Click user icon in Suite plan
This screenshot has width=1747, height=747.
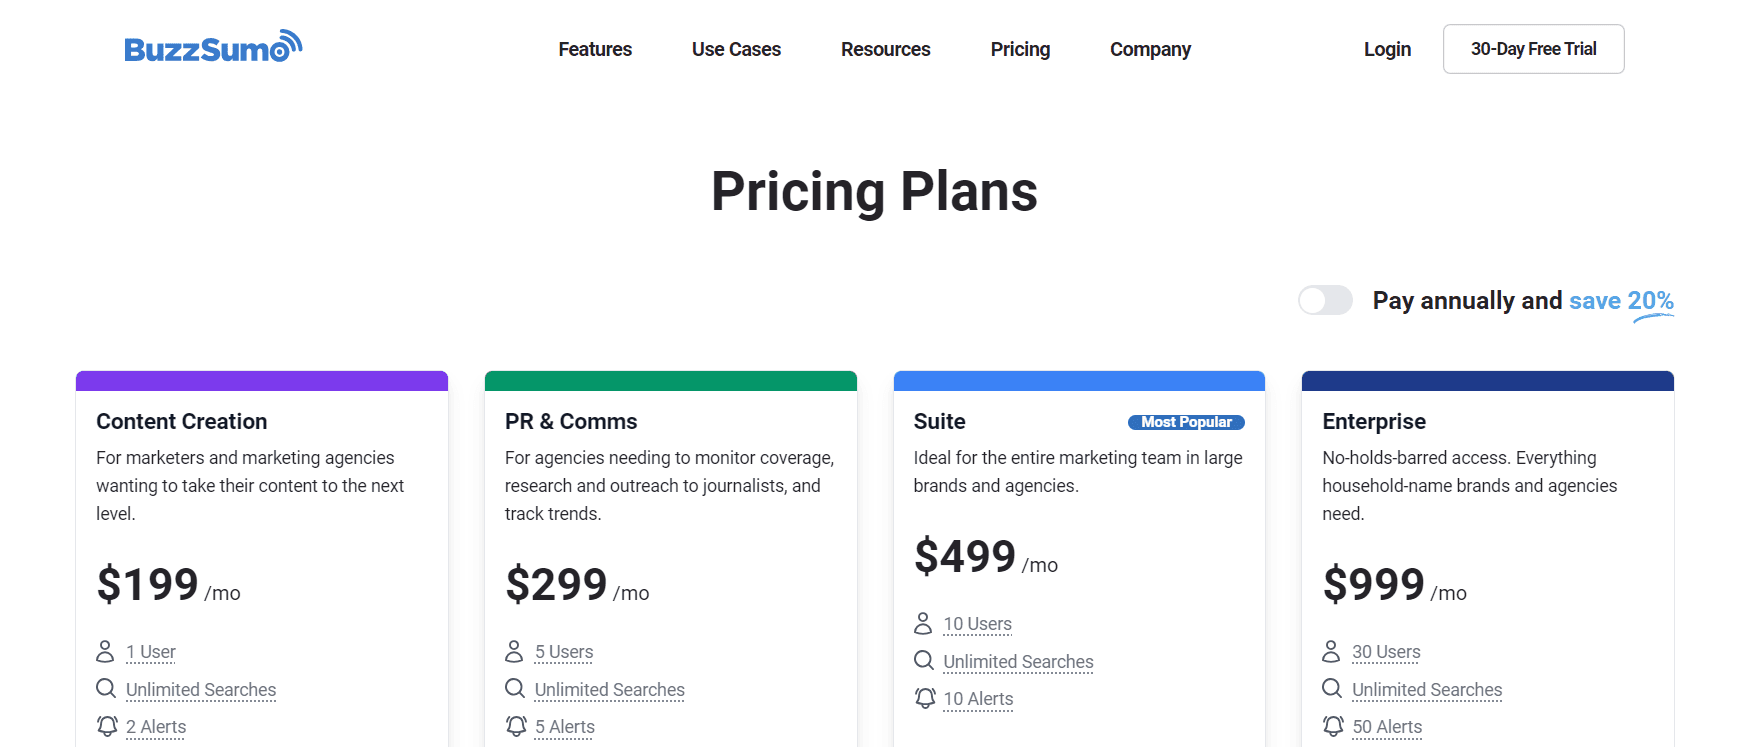pos(923,624)
